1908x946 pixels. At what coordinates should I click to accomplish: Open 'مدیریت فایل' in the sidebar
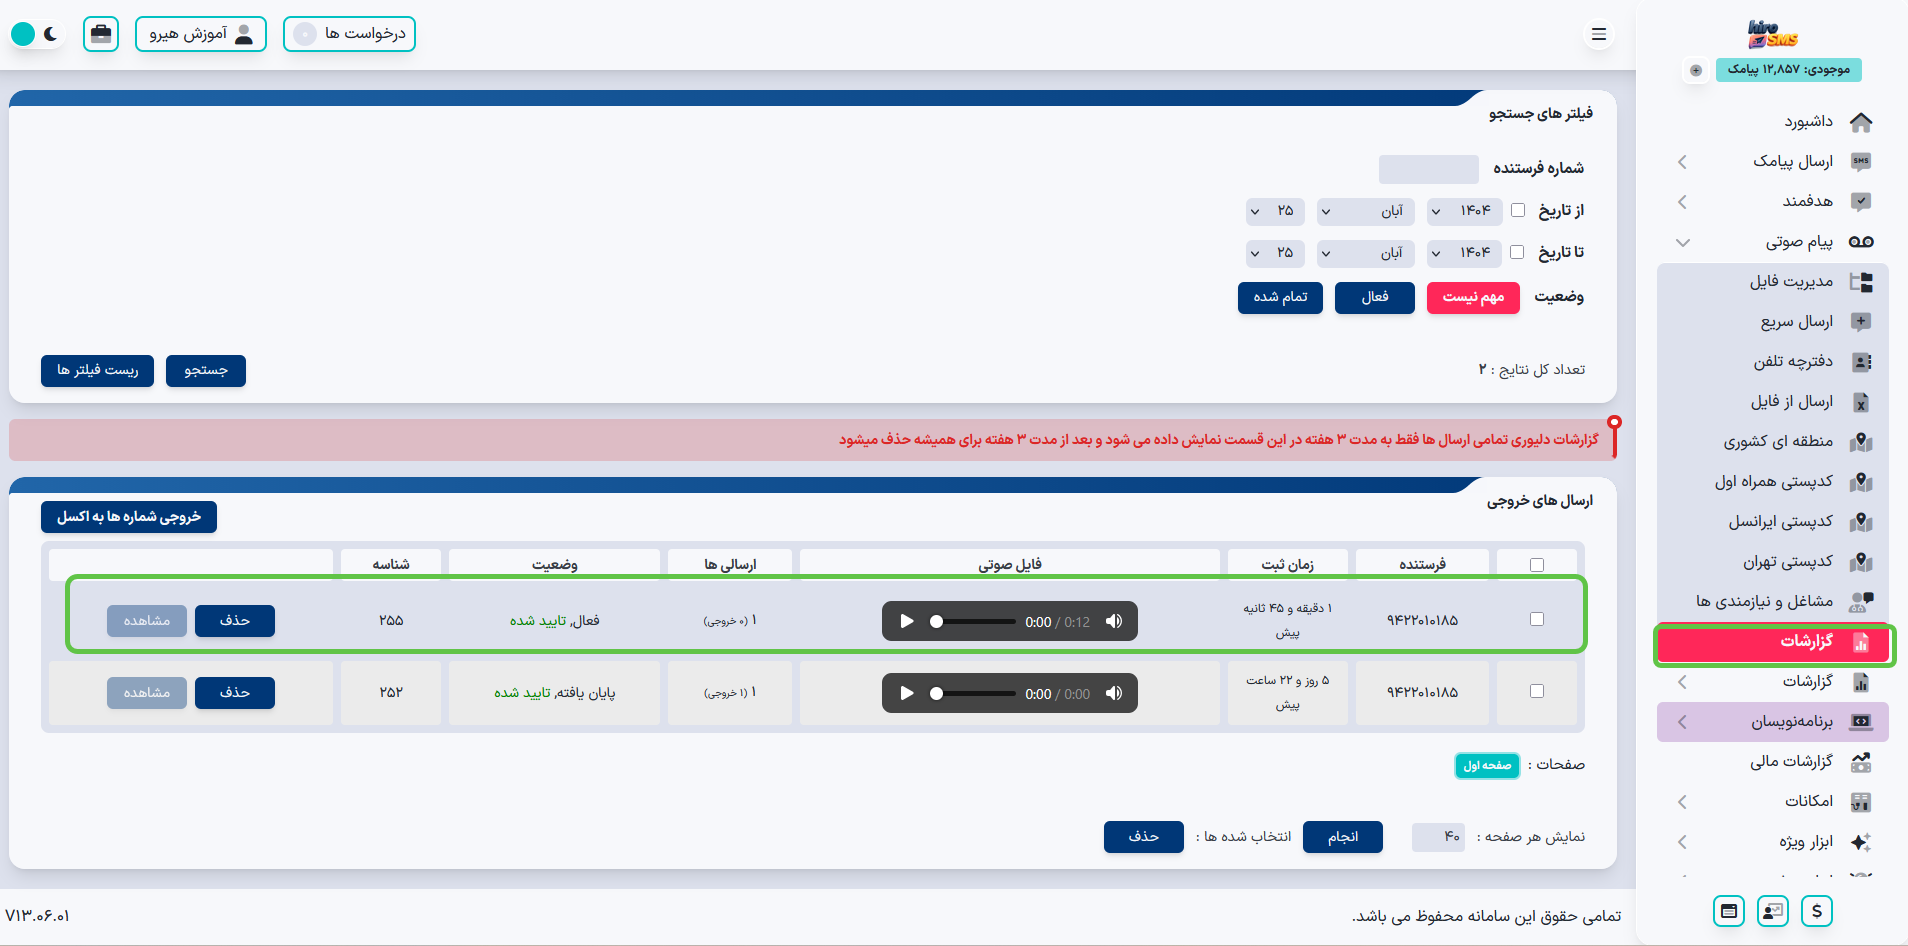point(1791,281)
